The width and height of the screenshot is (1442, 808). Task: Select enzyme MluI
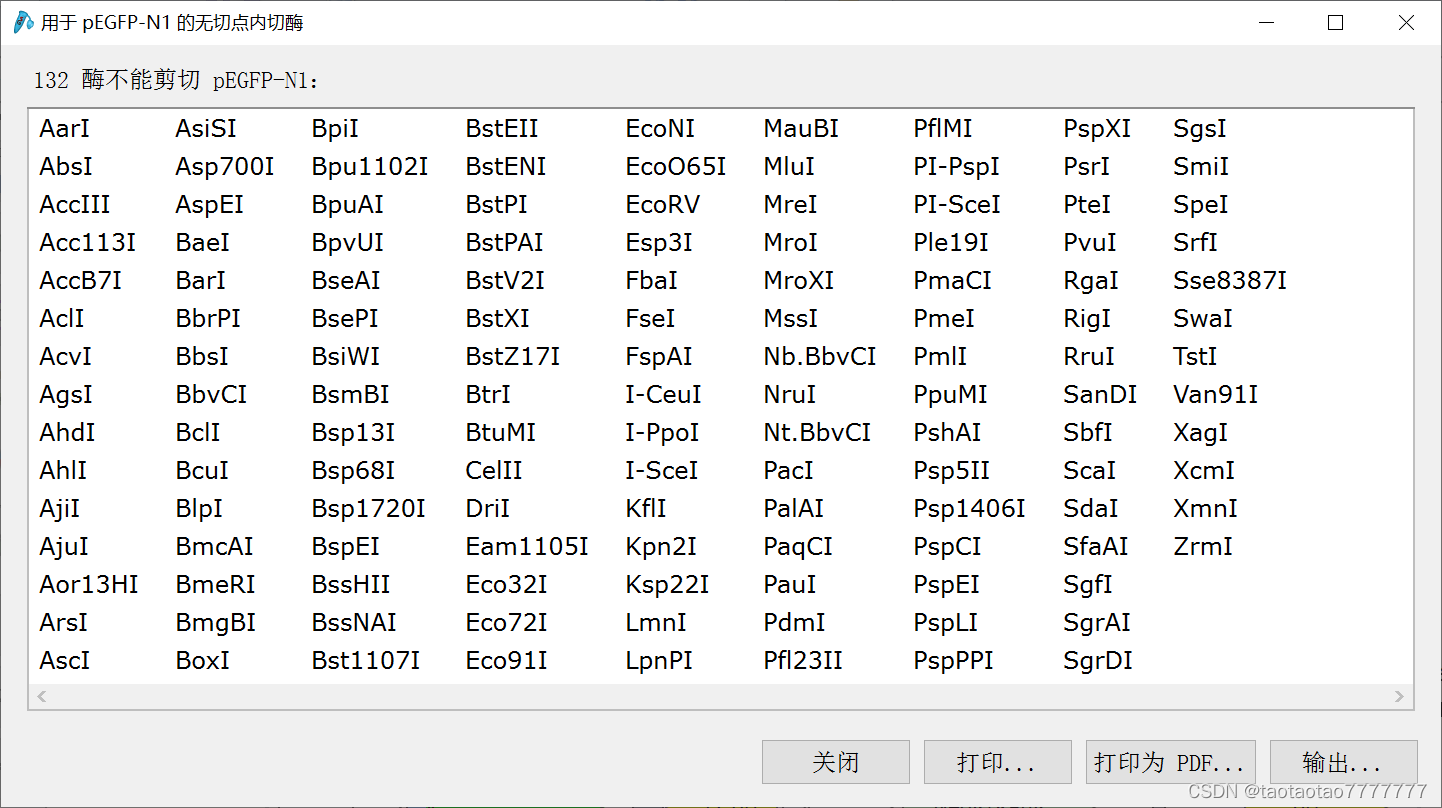(789, 167)
